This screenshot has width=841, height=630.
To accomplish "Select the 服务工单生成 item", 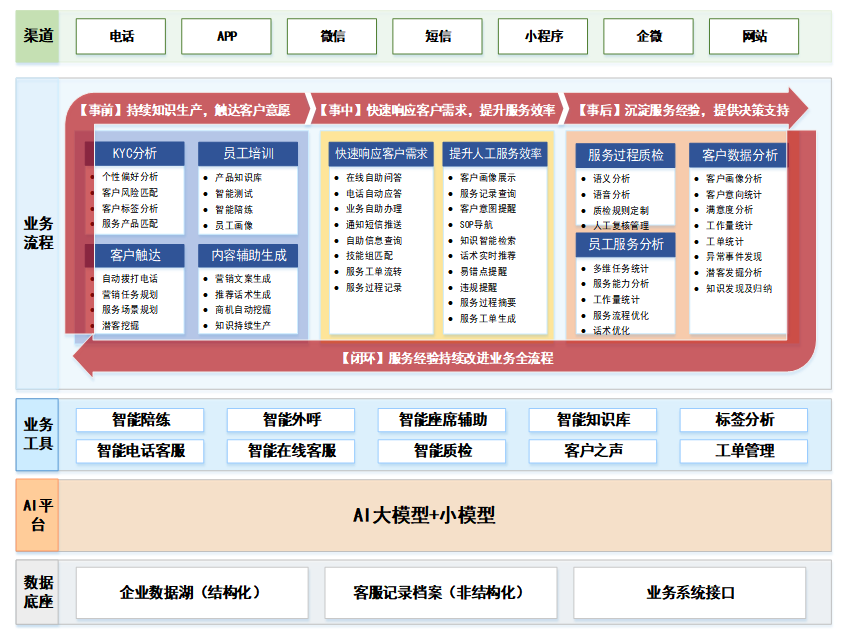I will [x=488, y=318].
